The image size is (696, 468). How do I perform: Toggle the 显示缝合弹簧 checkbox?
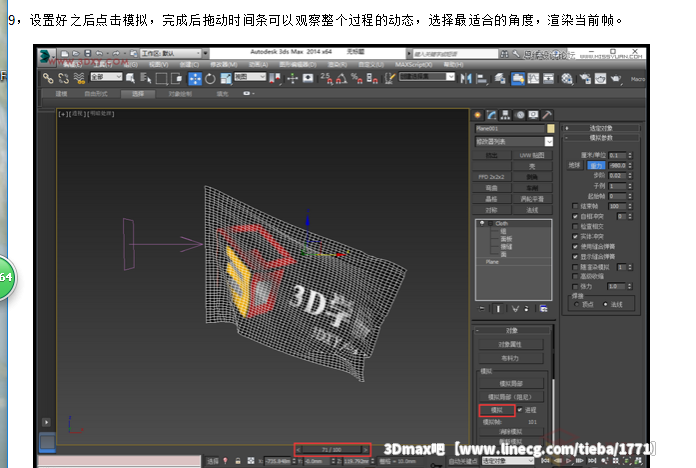(x=575, y=257)
